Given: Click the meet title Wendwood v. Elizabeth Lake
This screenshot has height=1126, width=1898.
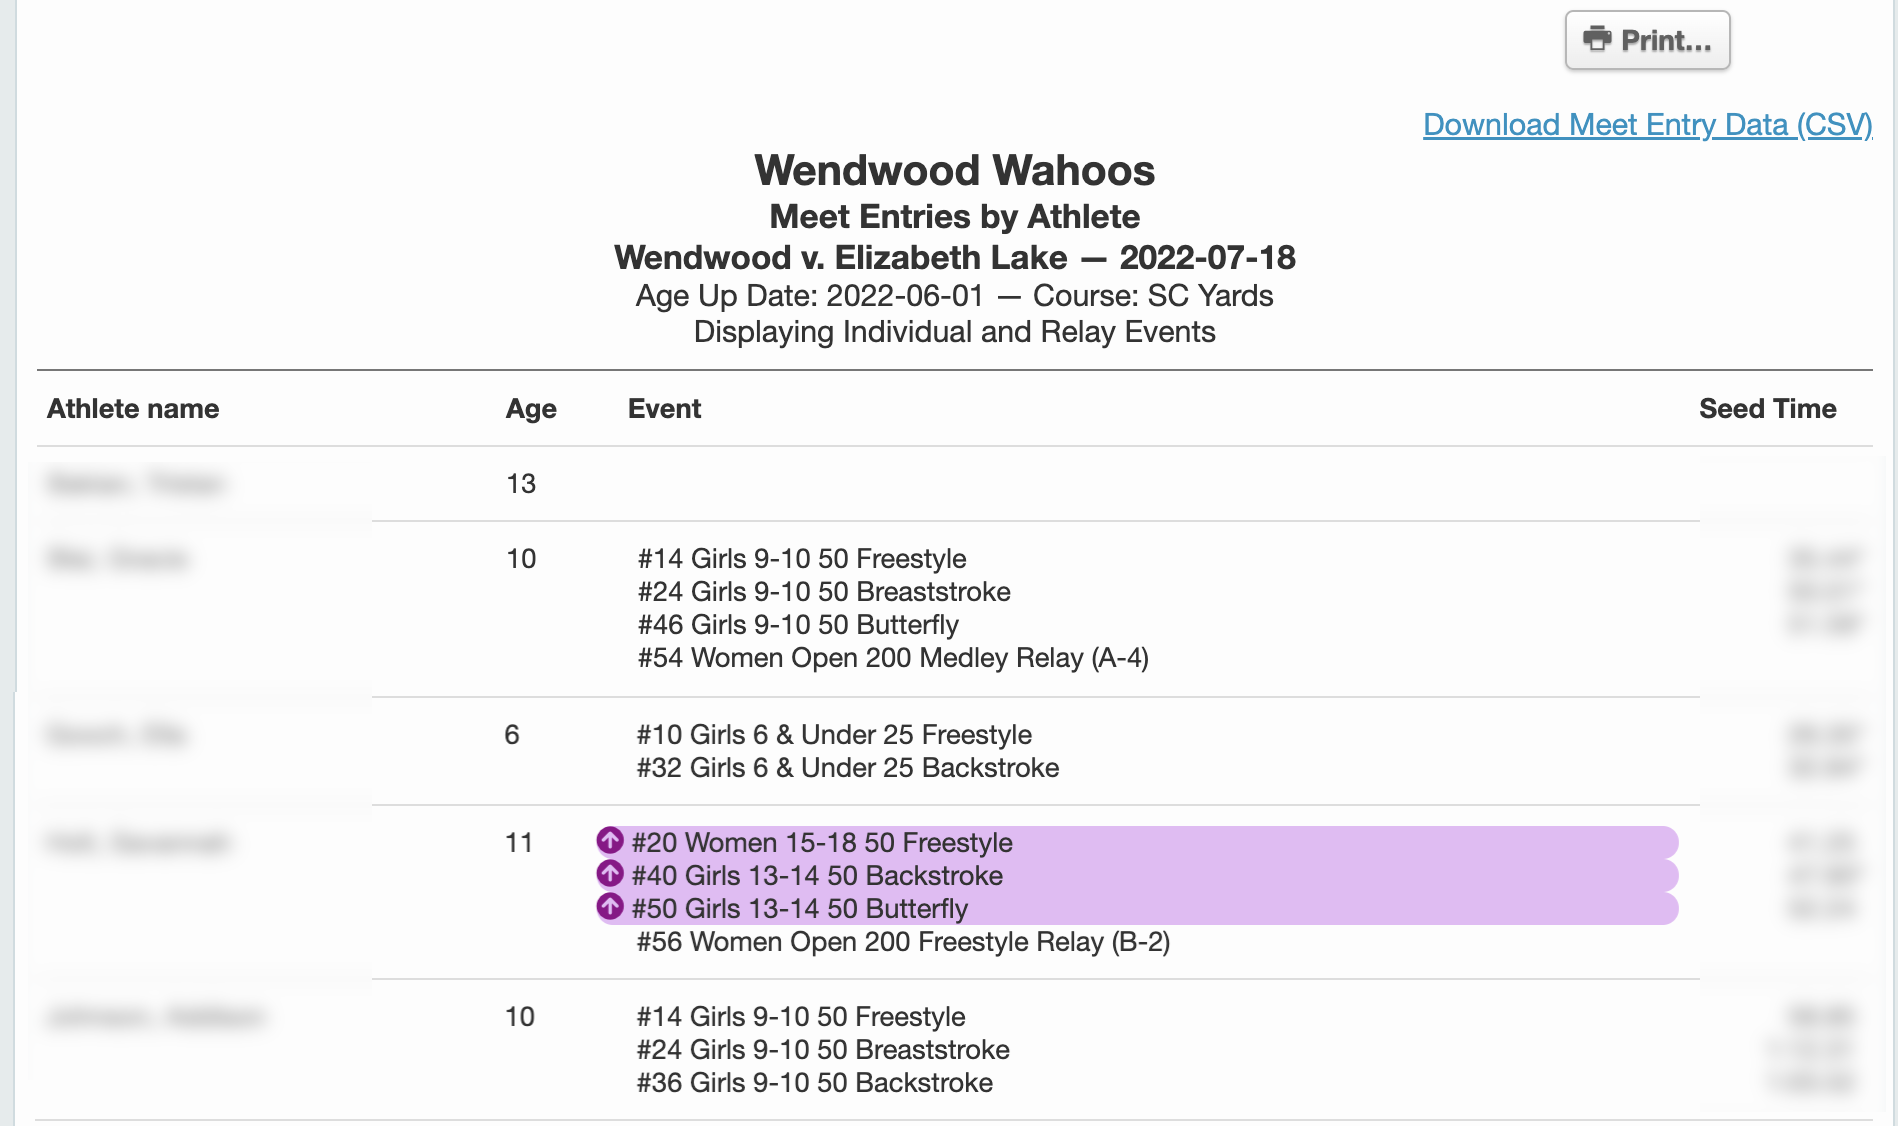Looking at the screenshot, I should click(x=953, y=257).
